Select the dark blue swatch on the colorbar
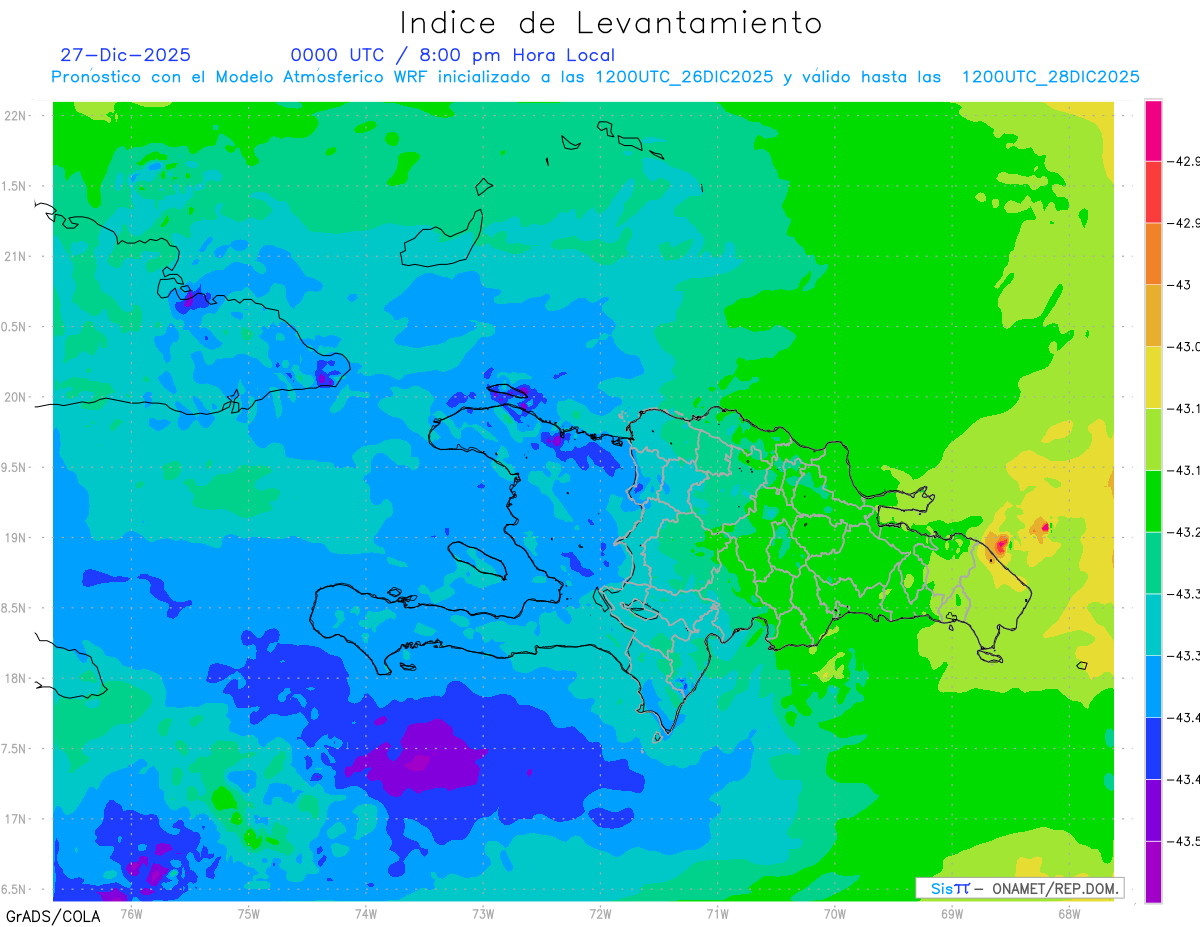 1153,748
